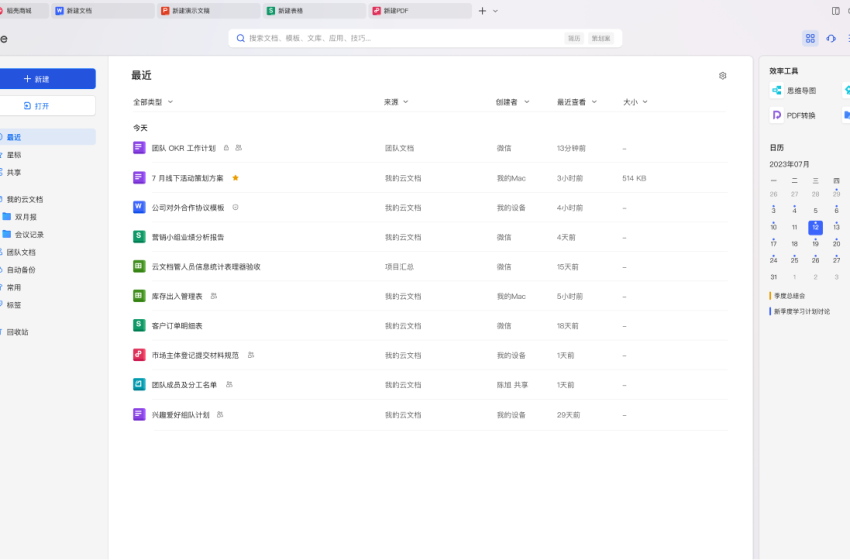Sort by the 最近查看 column dropdown
850x560 pixels.
577,102
